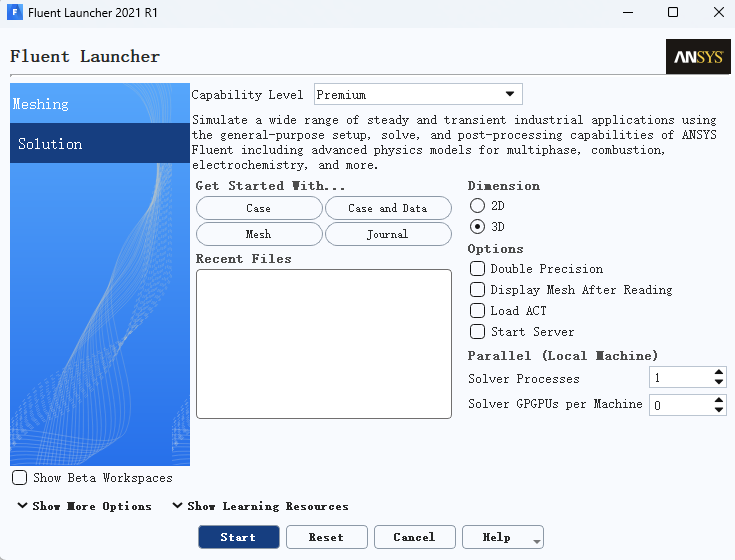Select the Meshing workspace tab
This screenshot has width=735, height=560.
100,104
